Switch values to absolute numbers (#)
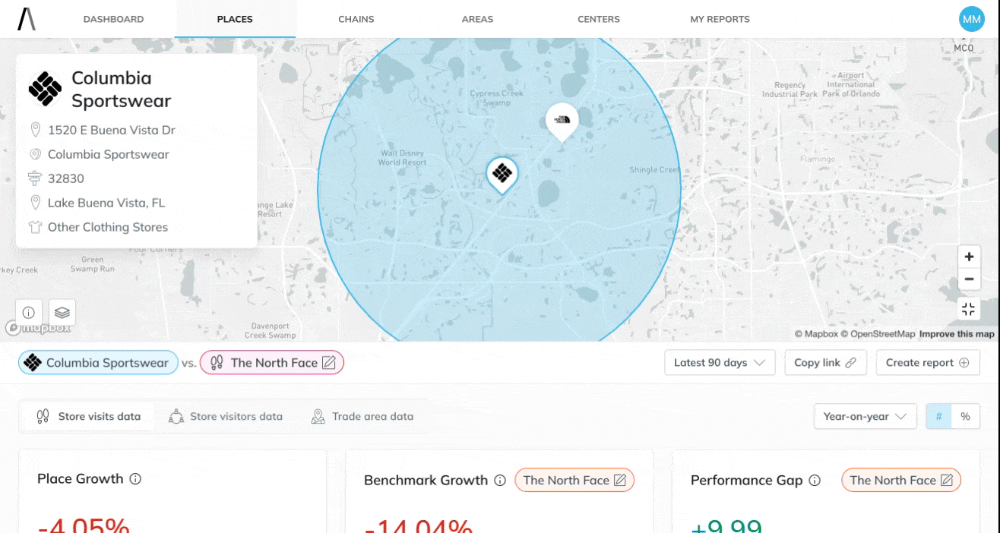Screen dimensions: 1000x533 [939, 416]
